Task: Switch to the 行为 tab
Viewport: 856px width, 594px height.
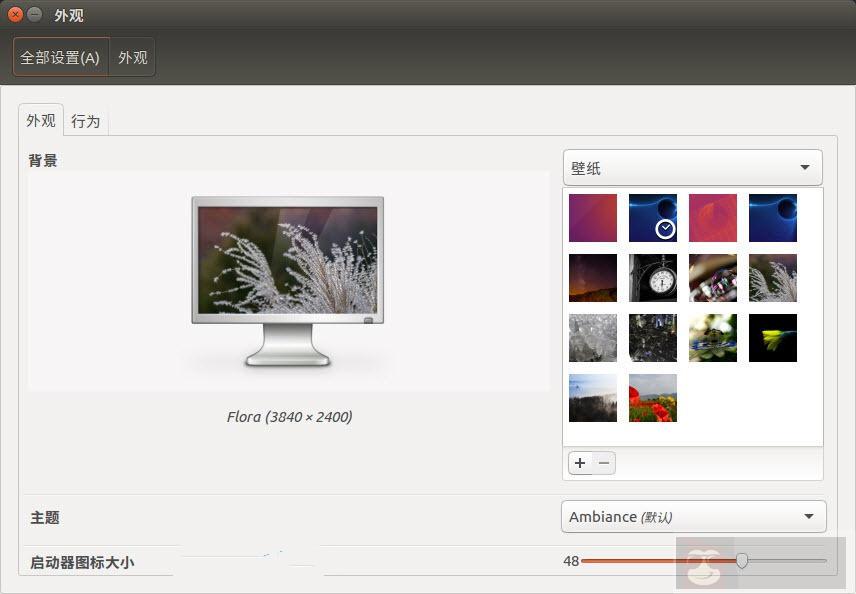Action: 85,121
